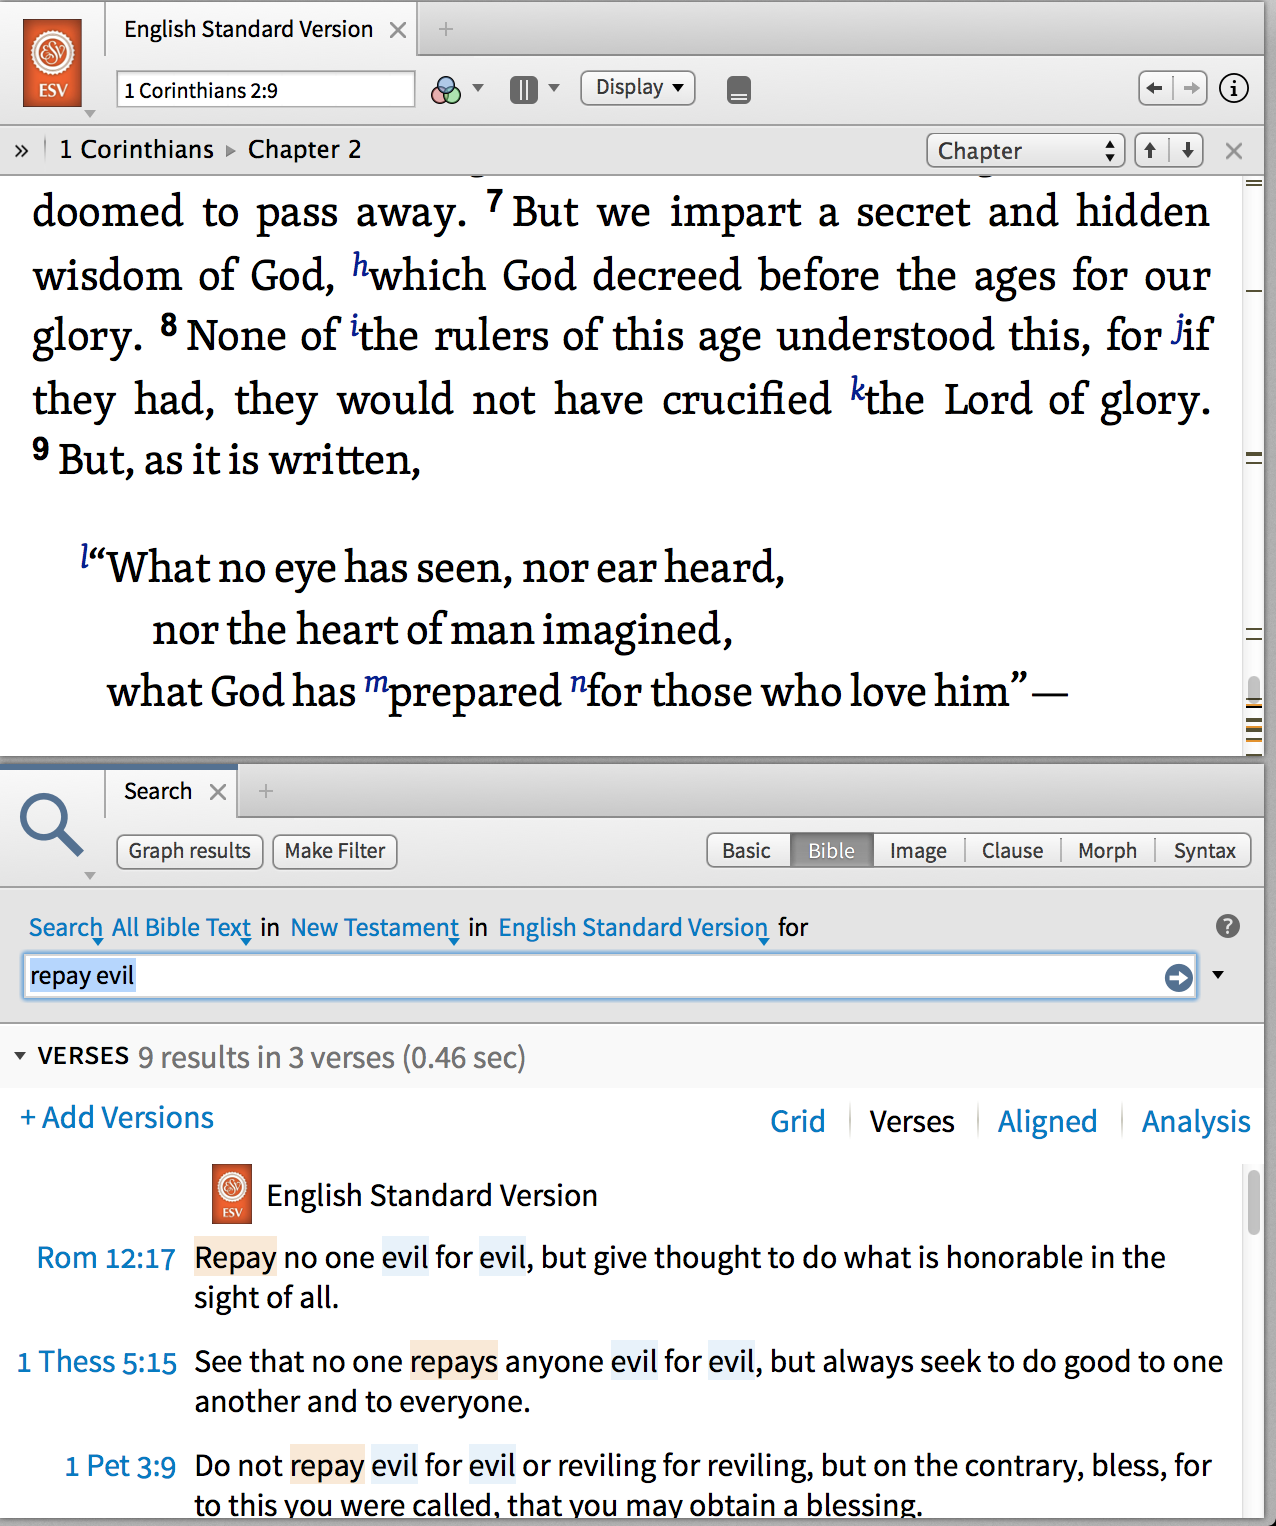The image size is (1276, 1526).
Task: Click the parallel resources columns icon
Action: (524, 90)
